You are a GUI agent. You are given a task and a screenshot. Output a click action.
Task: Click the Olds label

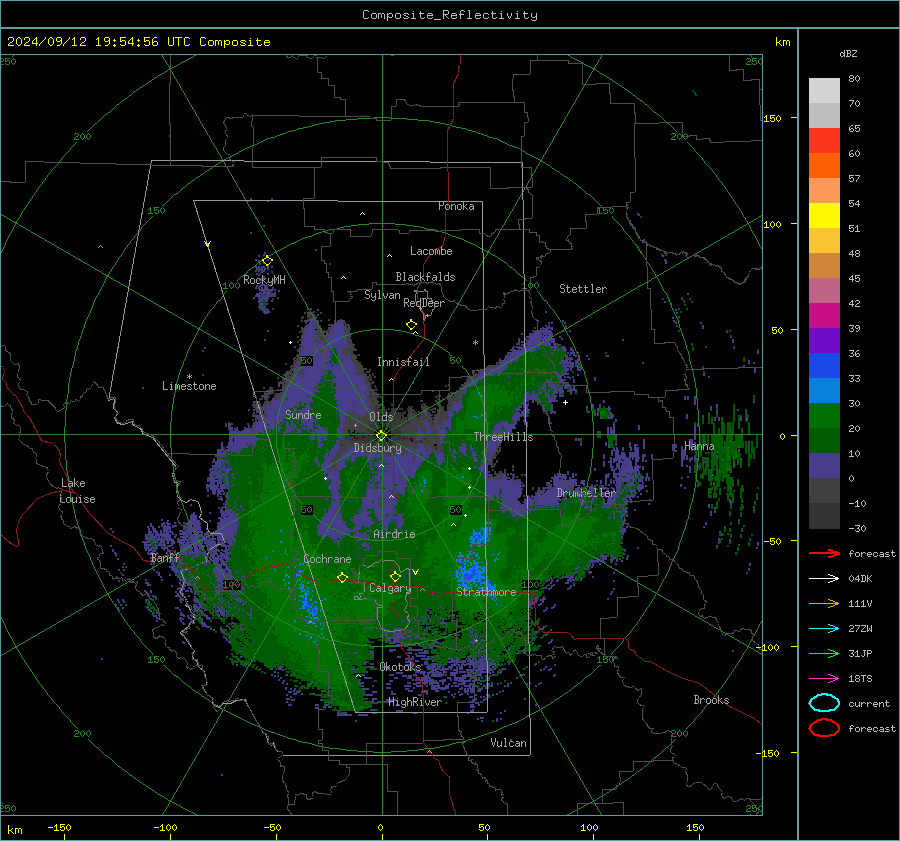(381, 417)
